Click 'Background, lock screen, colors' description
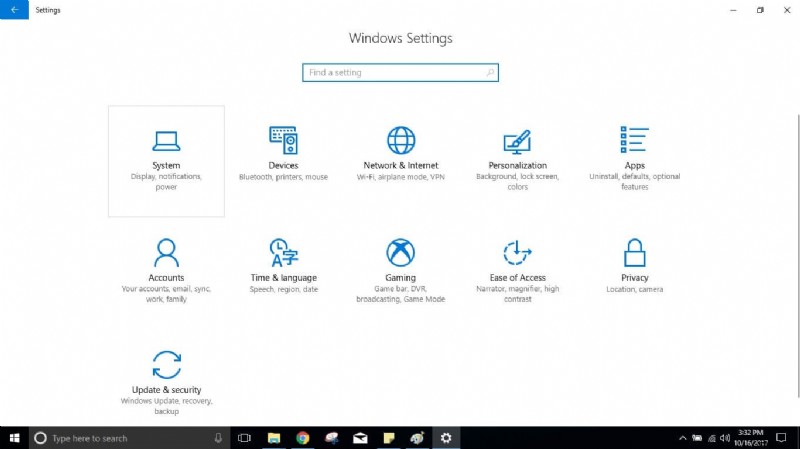Image resolution: width=800 pixels, height=449 pixels. click(x=517, y=182)
